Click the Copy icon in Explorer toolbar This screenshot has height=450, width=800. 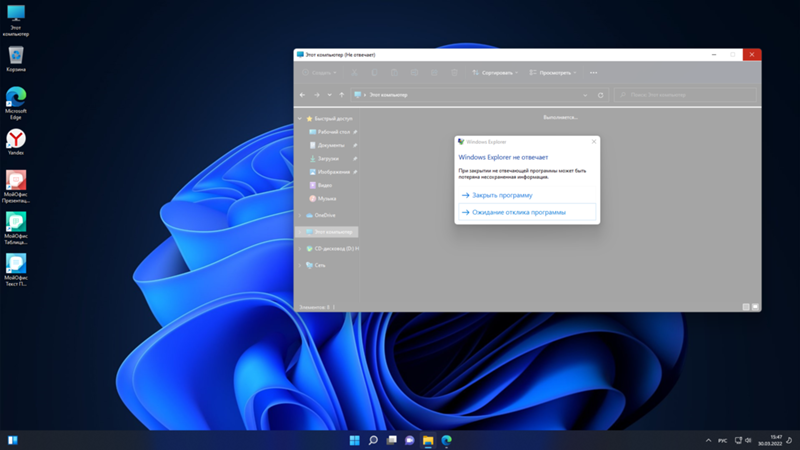pos(374,72)
